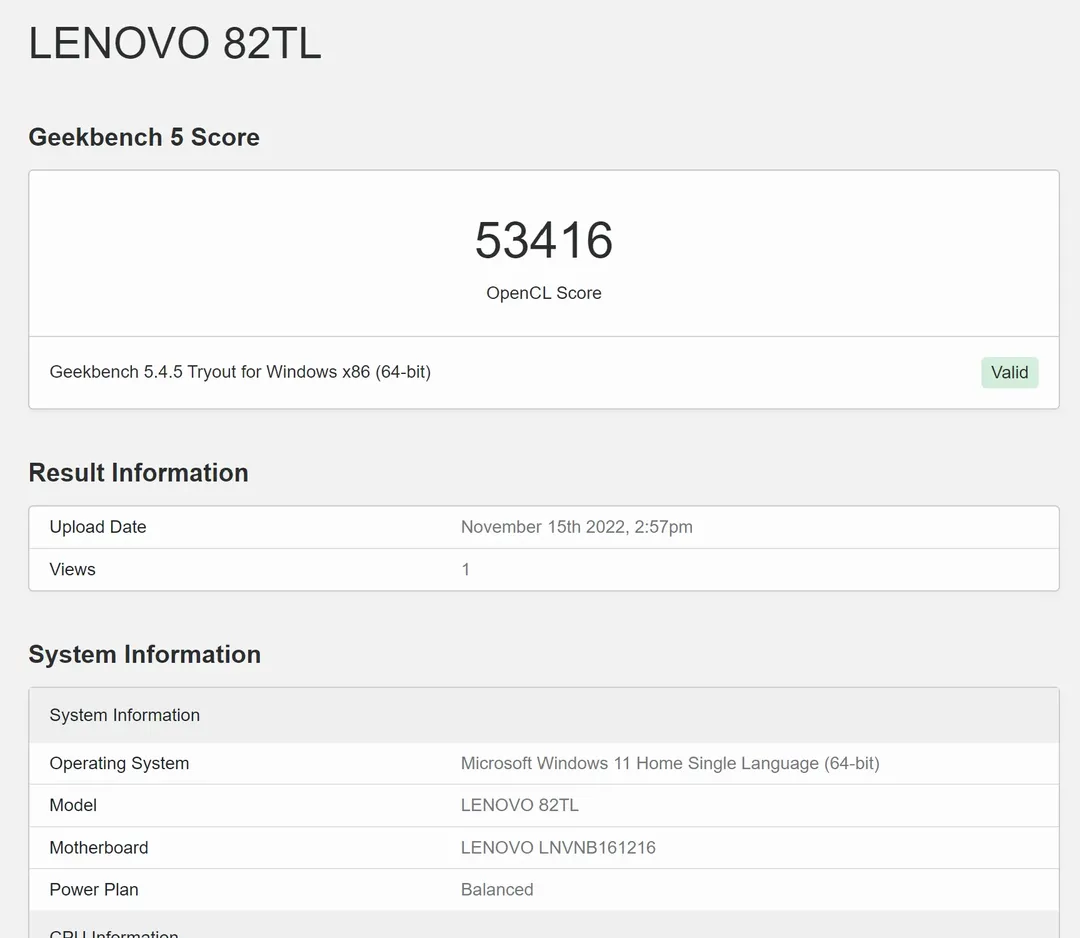This screenshot has width=1080, height=938.
Task: Select the Microsoft Windows 11 Home value
Action: [669, 763]
